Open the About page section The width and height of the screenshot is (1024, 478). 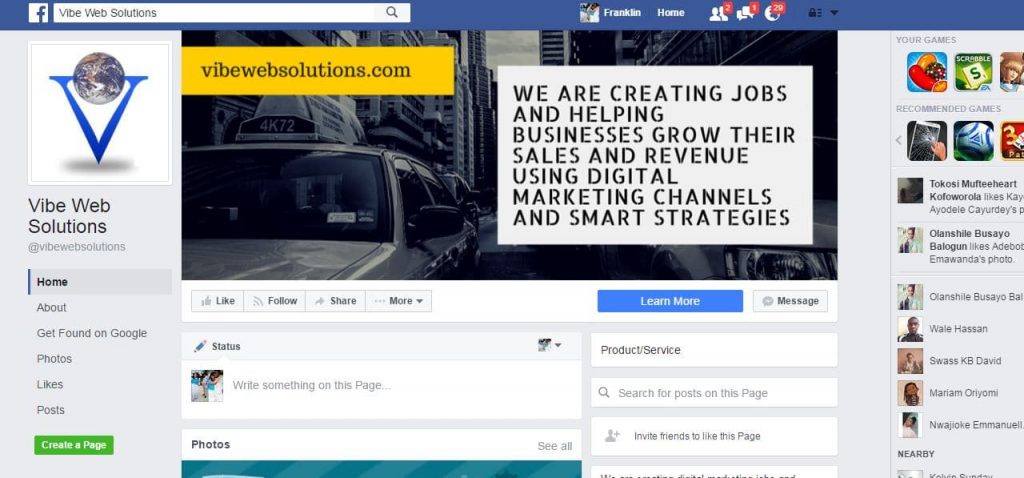(52, 308)
